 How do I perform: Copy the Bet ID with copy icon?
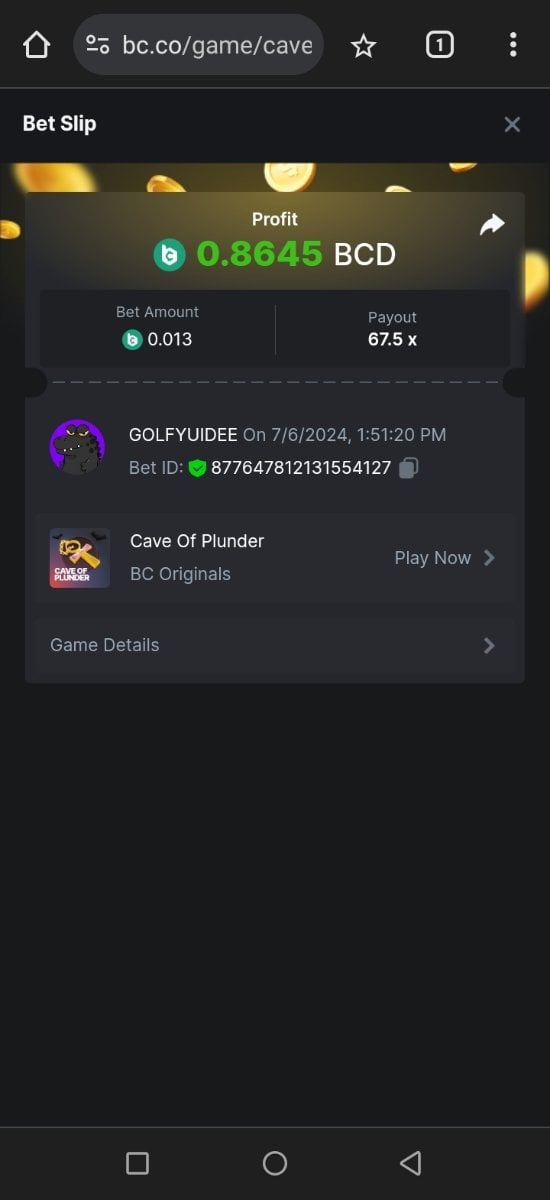[408, 467]
